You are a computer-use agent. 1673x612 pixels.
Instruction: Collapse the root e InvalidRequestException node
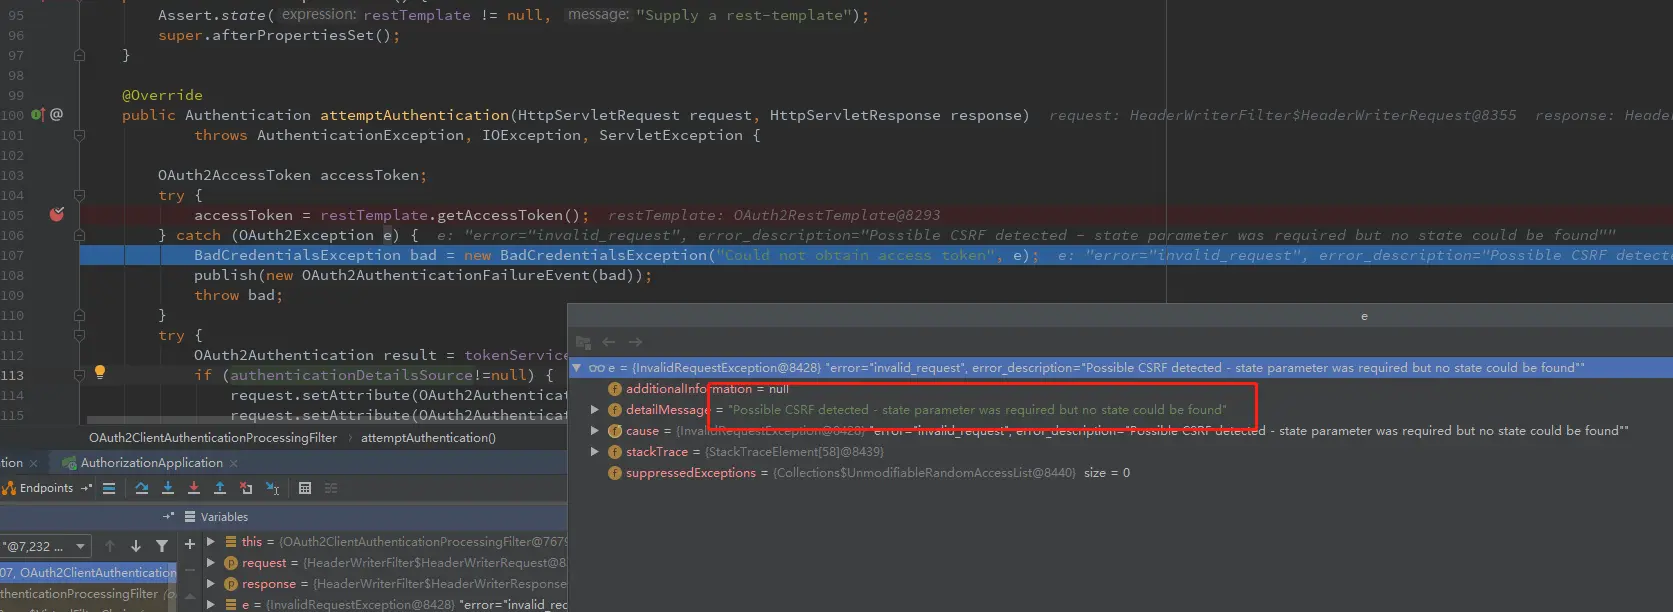(577, 368)
